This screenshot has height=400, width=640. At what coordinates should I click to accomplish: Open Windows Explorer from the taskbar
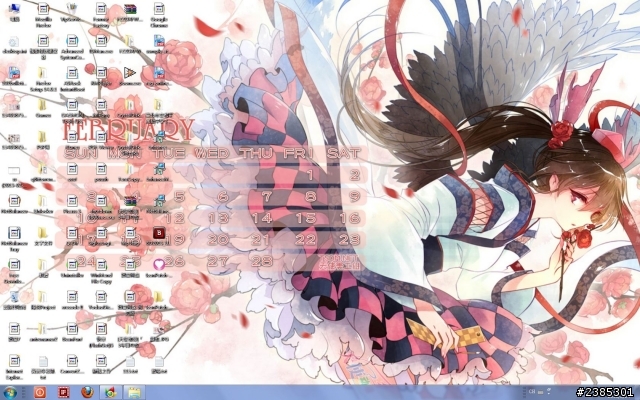tap(134, 393)
